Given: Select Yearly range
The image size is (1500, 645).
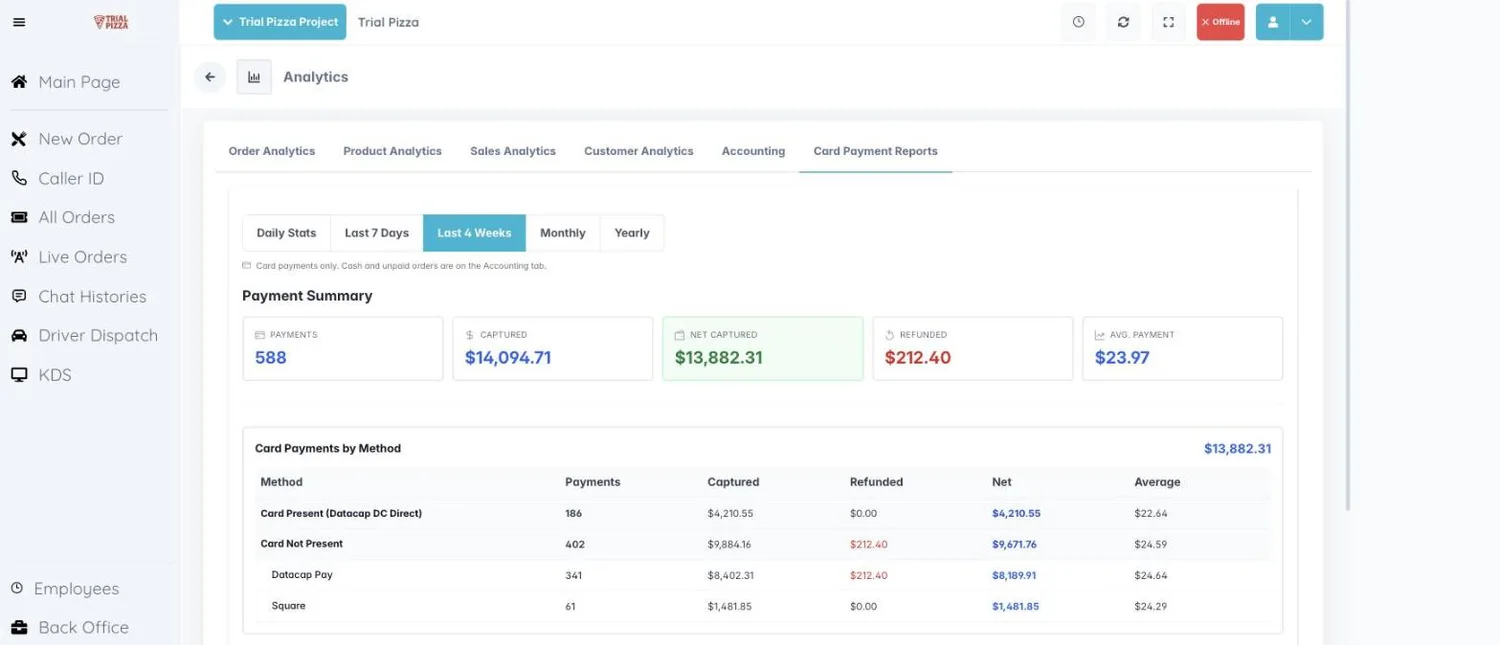Looking at the screenshot, I should coord(632,233).
